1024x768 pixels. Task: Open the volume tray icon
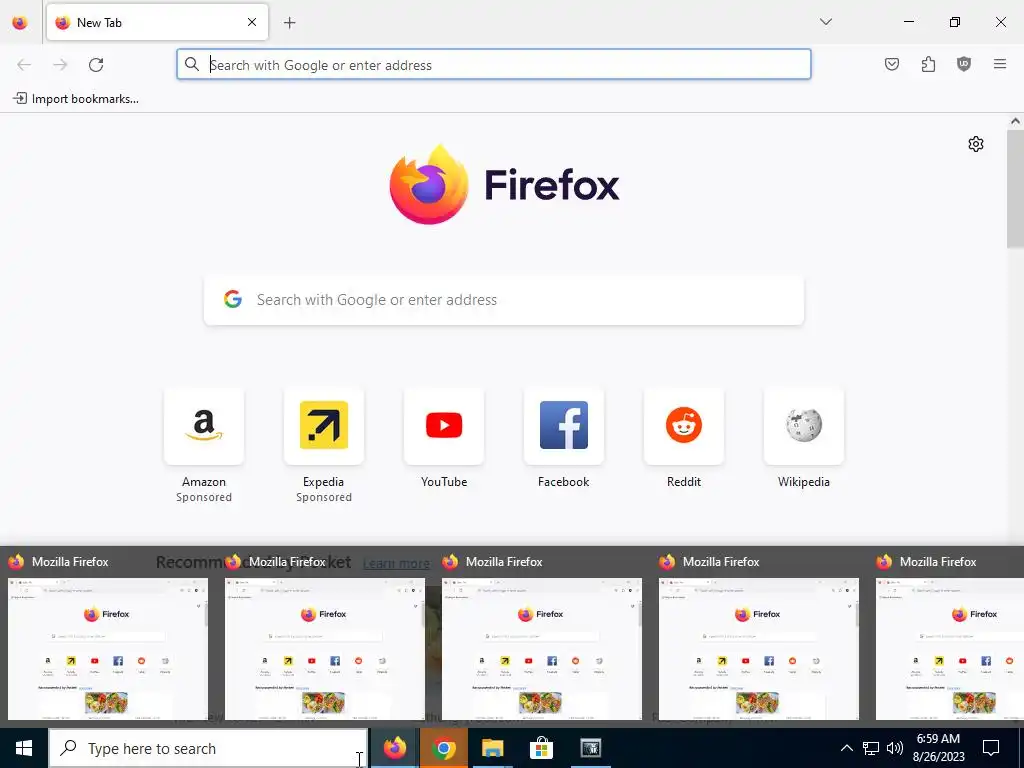click(x=895, y=748)
